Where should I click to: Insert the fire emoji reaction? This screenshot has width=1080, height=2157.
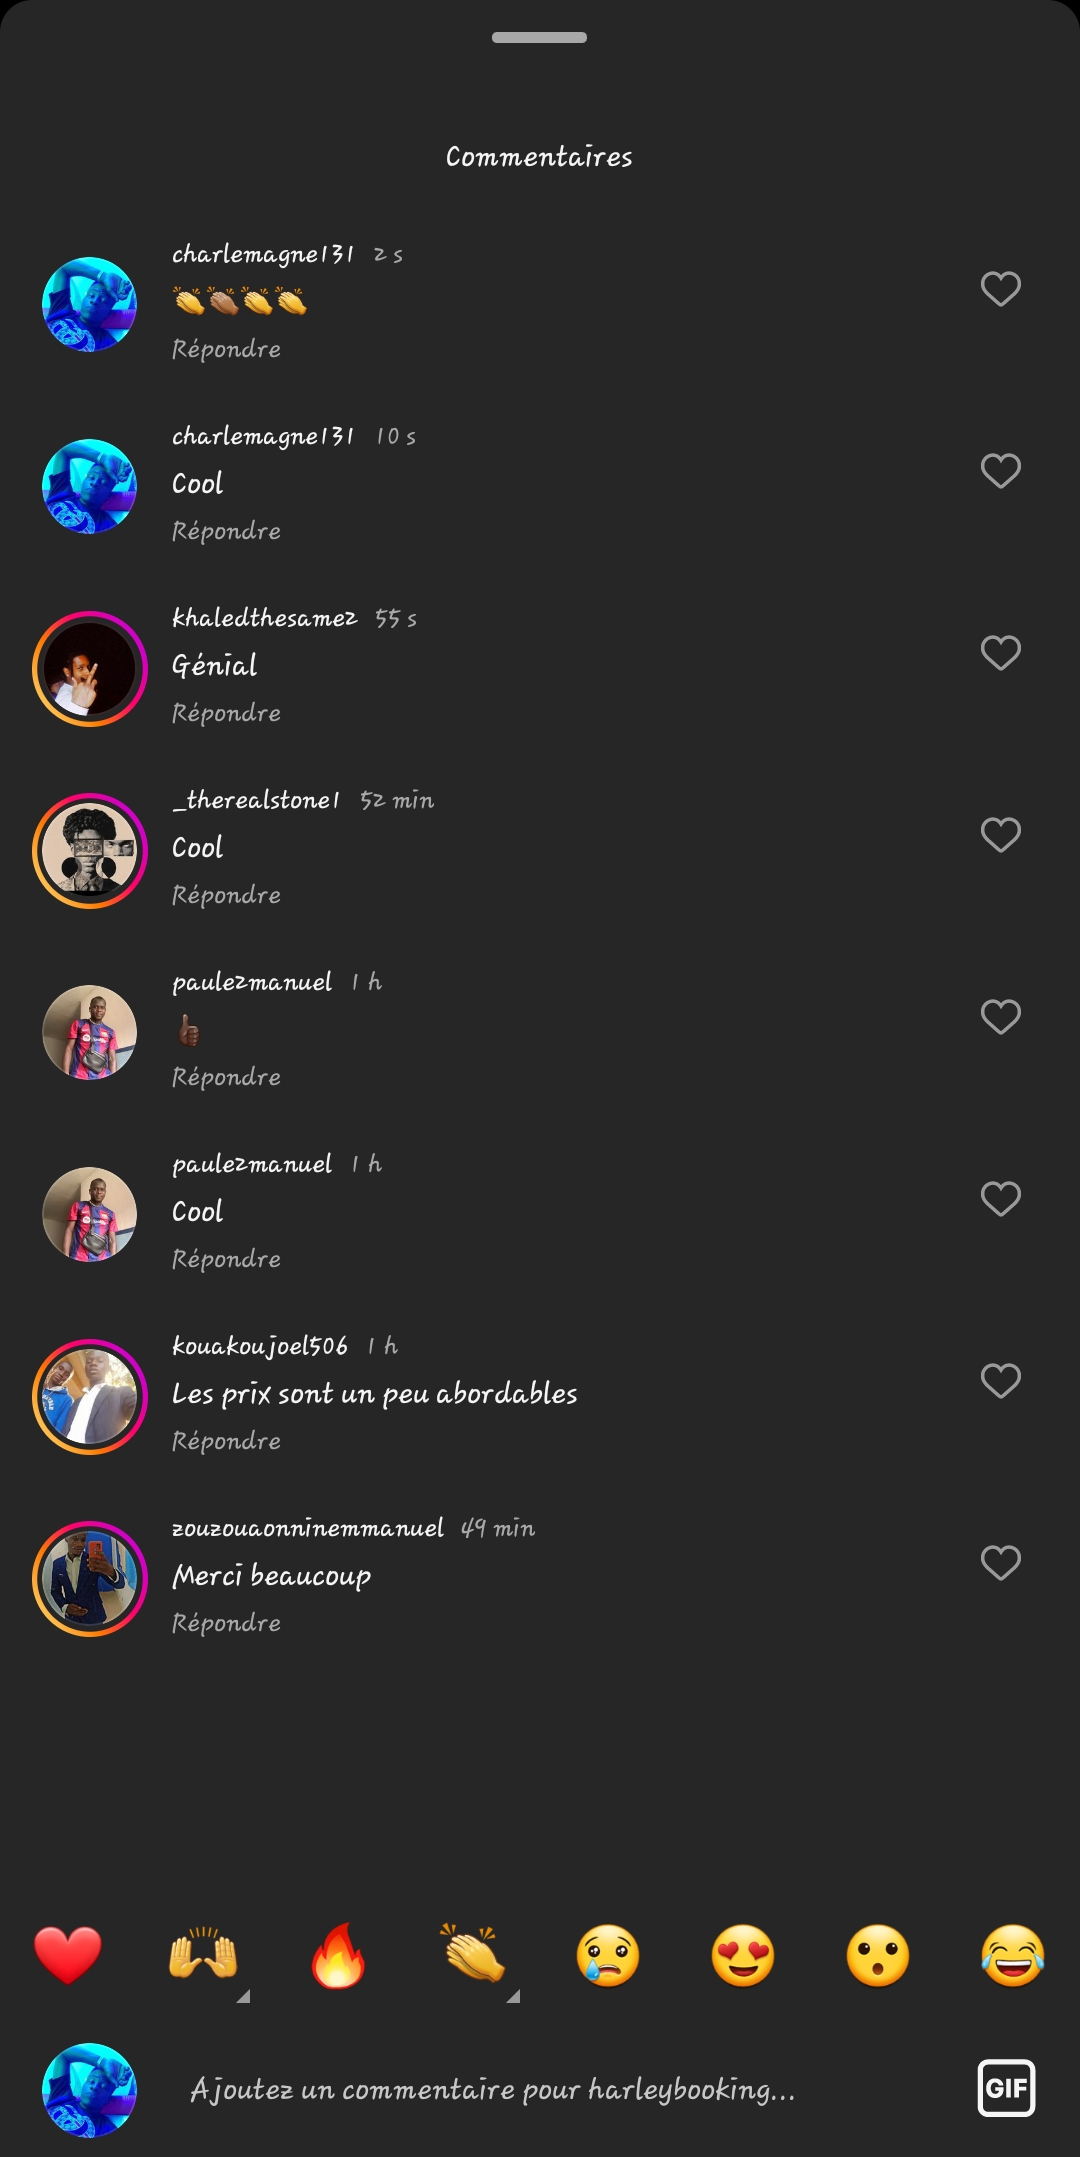coord(338,1954)
